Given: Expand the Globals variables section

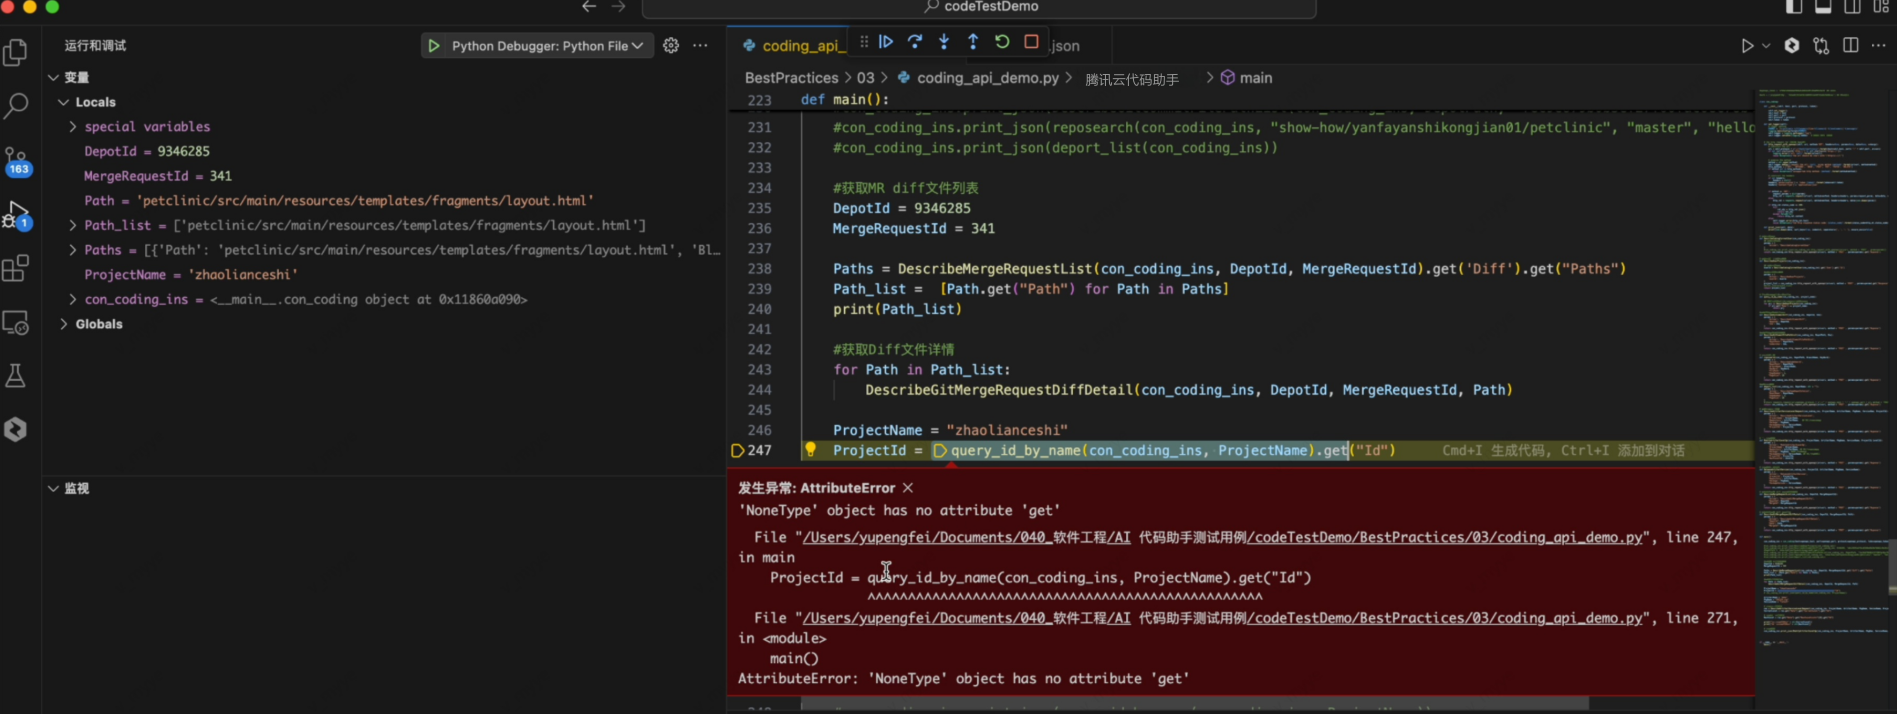Looking at the screenshot, I should [64, 324].
